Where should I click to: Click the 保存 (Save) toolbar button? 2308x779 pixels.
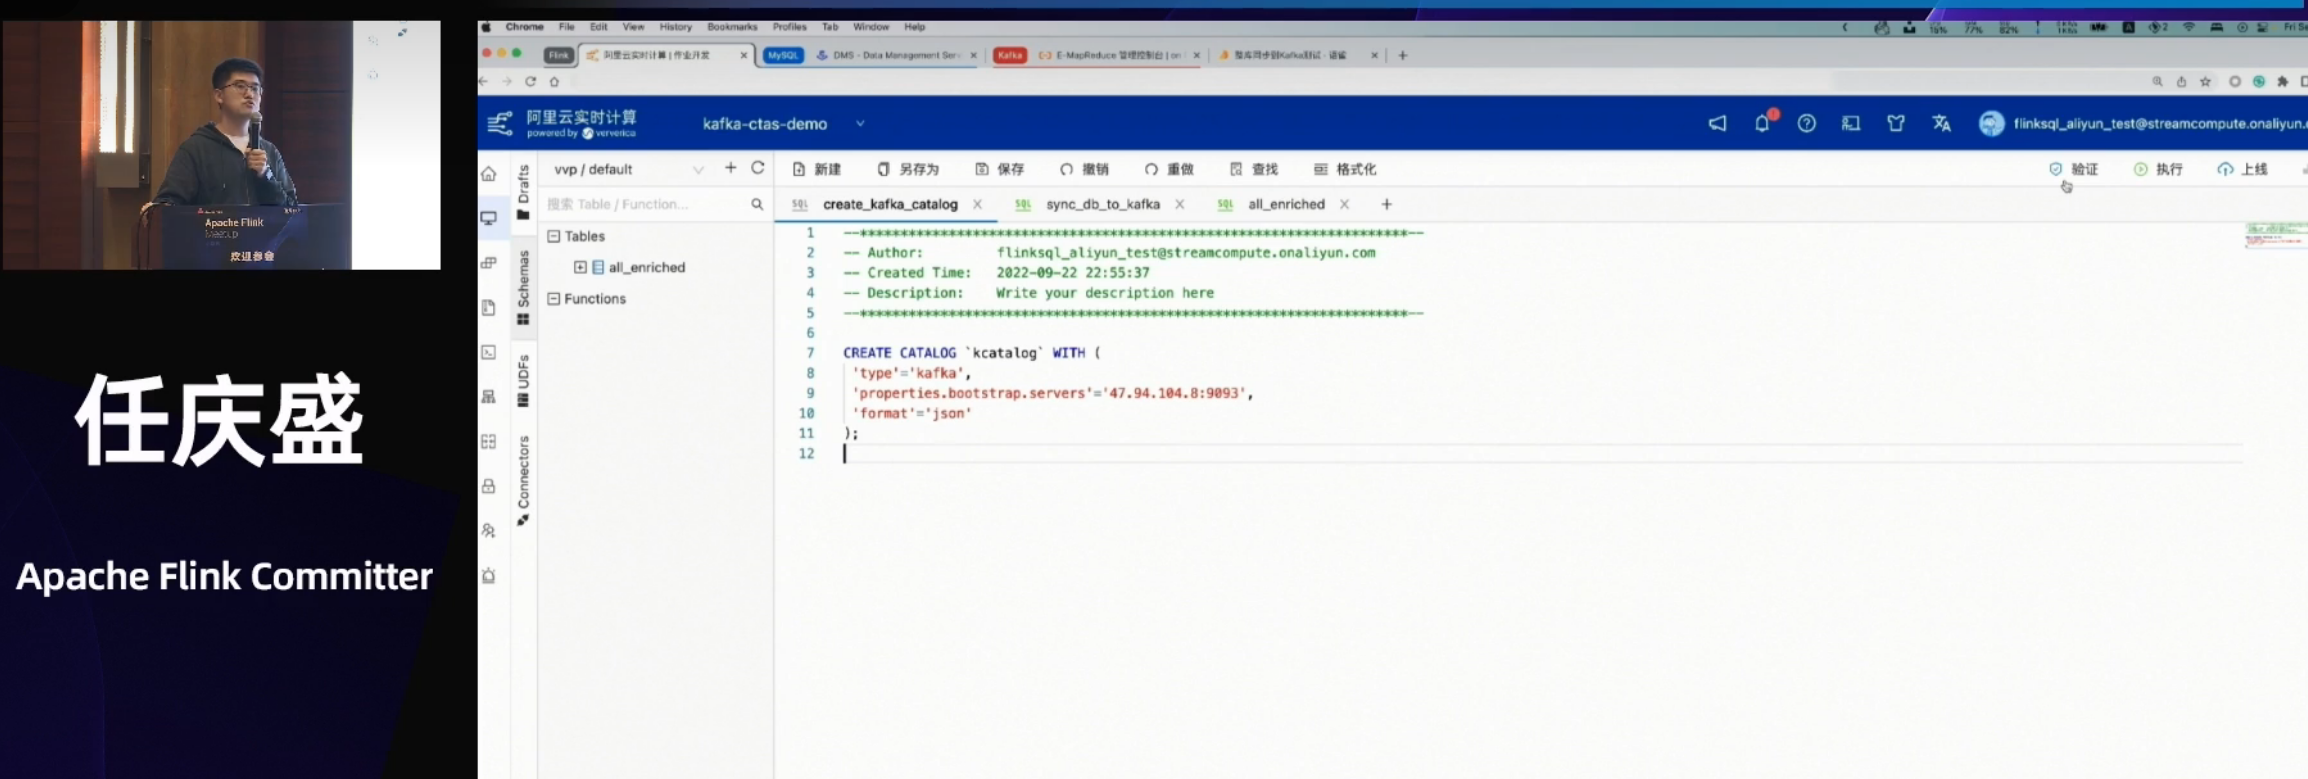tap(1000, 169)
